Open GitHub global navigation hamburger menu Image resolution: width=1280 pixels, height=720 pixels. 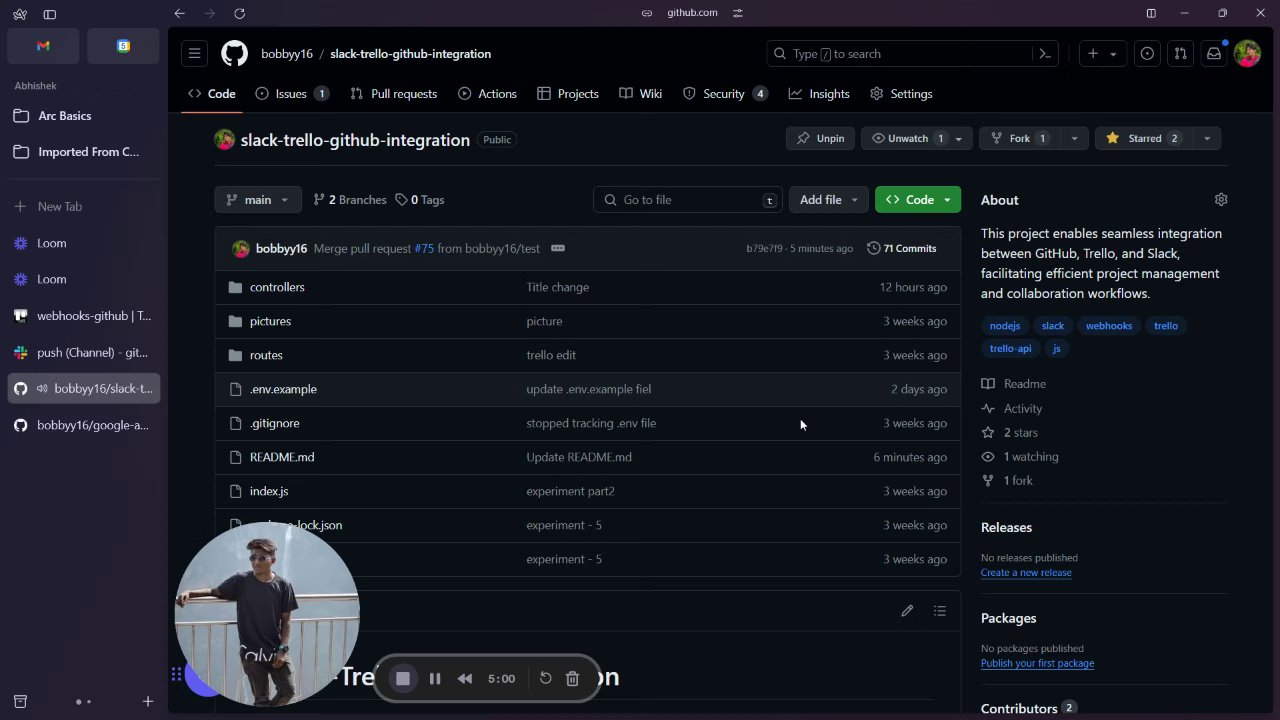195,54
